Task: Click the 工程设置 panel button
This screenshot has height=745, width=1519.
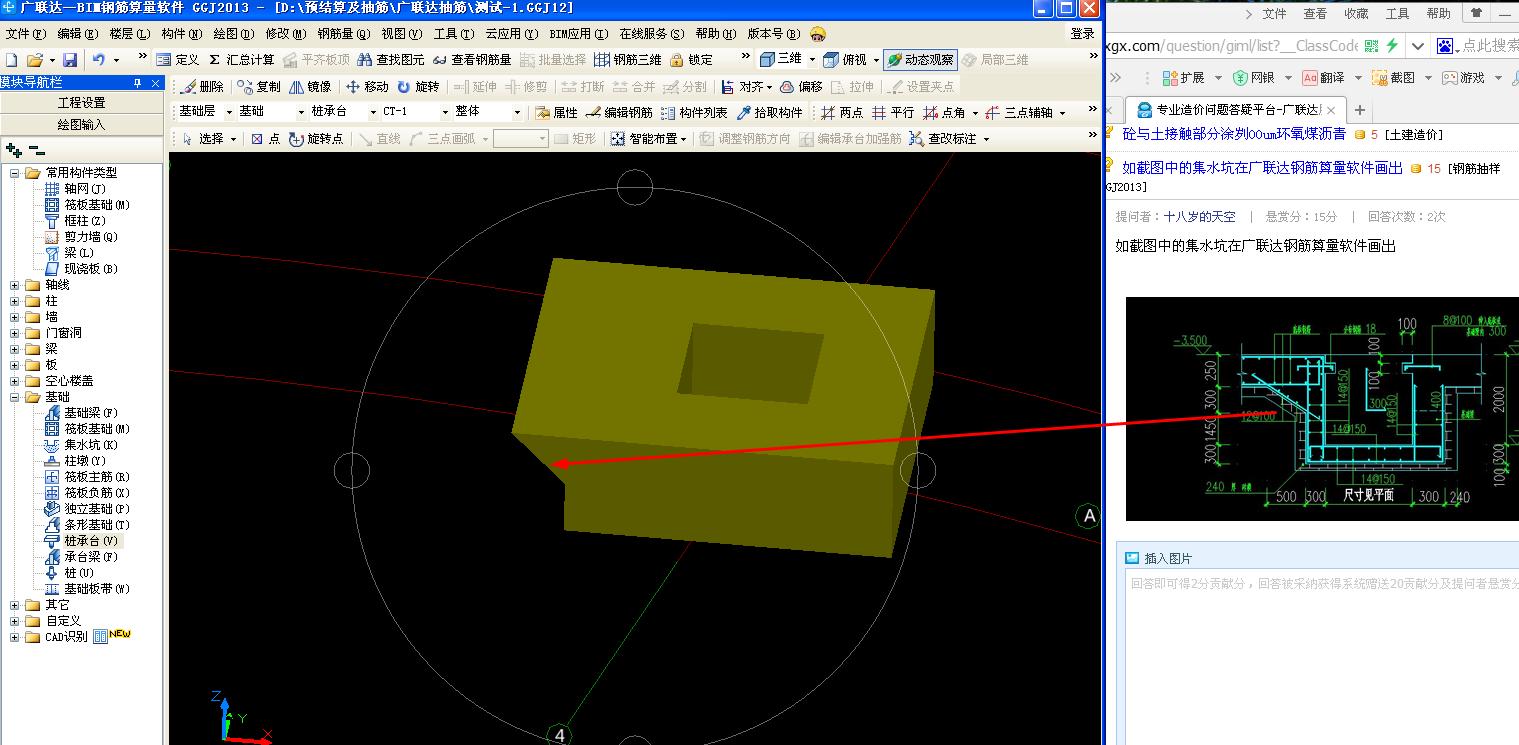Action: pos(81,103)
